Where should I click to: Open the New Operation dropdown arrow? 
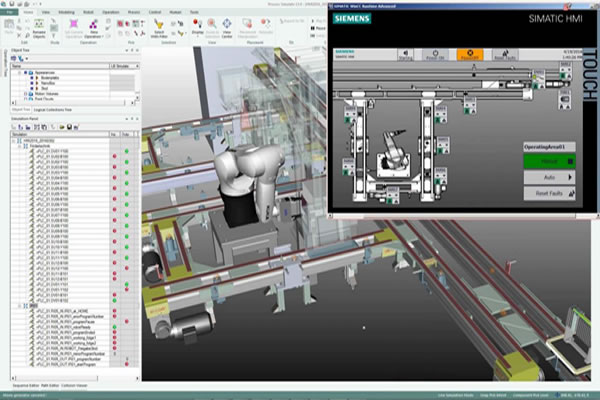pos(102,37)
